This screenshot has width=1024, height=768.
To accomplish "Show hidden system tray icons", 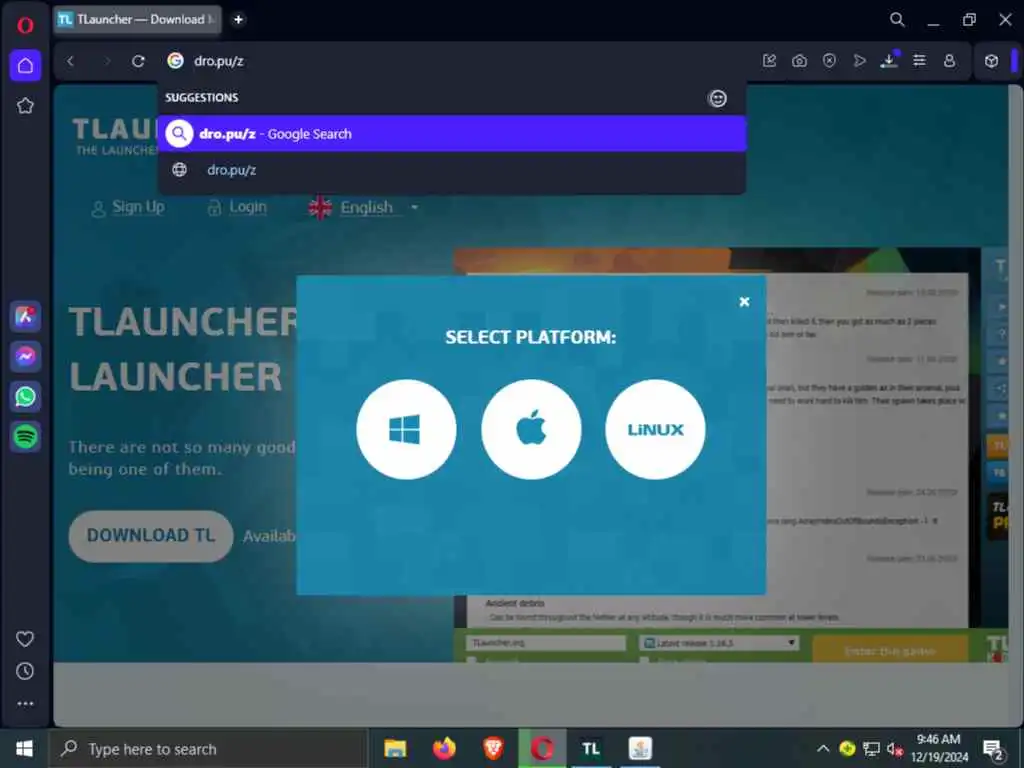I will (x=823, y=748).
